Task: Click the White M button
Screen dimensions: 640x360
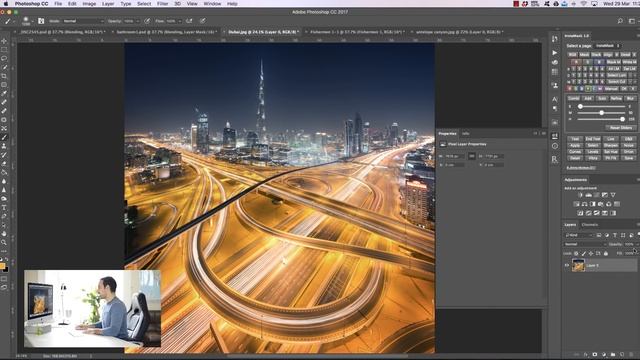Action: pos(629,62)
